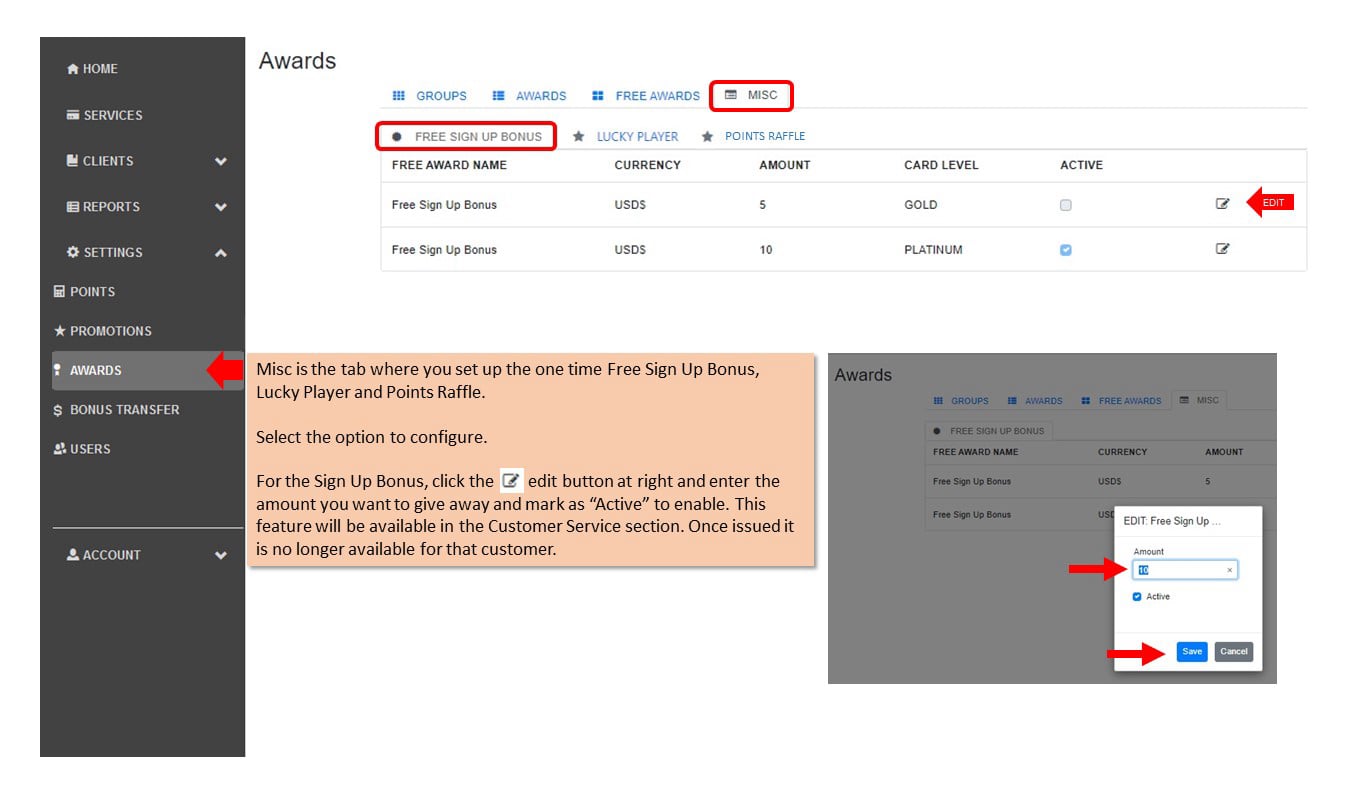Click the reports table icon

(x=73, y=207)
